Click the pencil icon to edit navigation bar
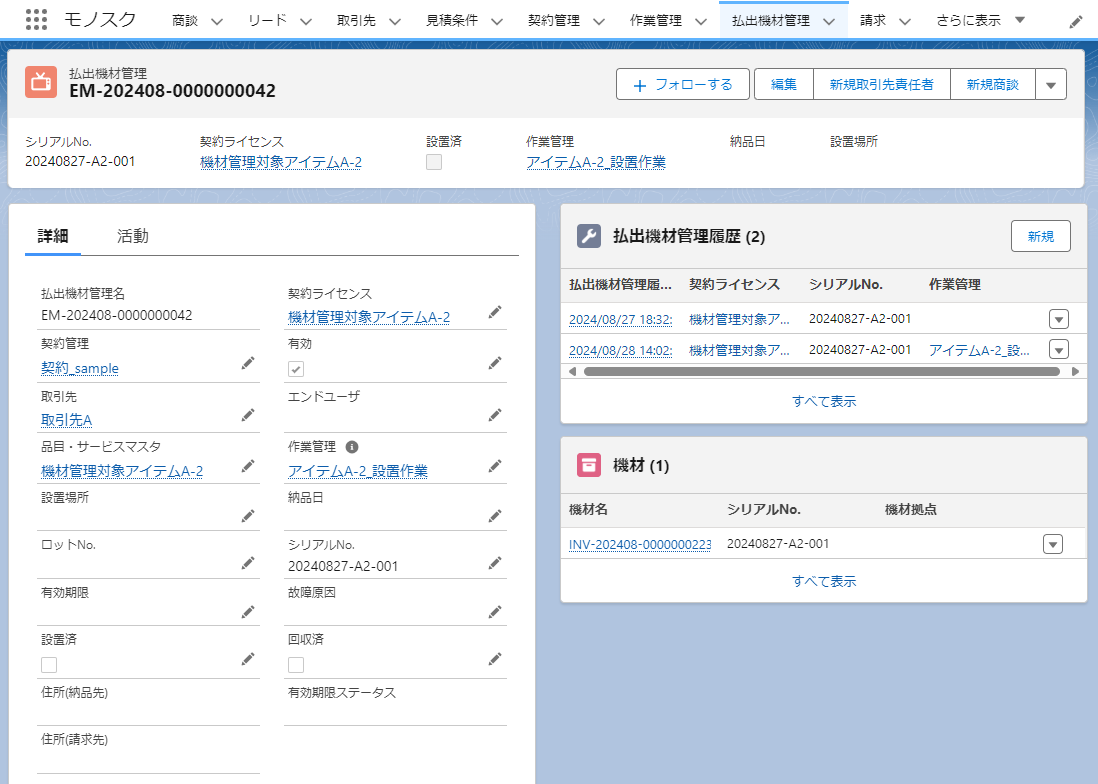This screenshot has height=784, width=1098. tap(1075, 21)
